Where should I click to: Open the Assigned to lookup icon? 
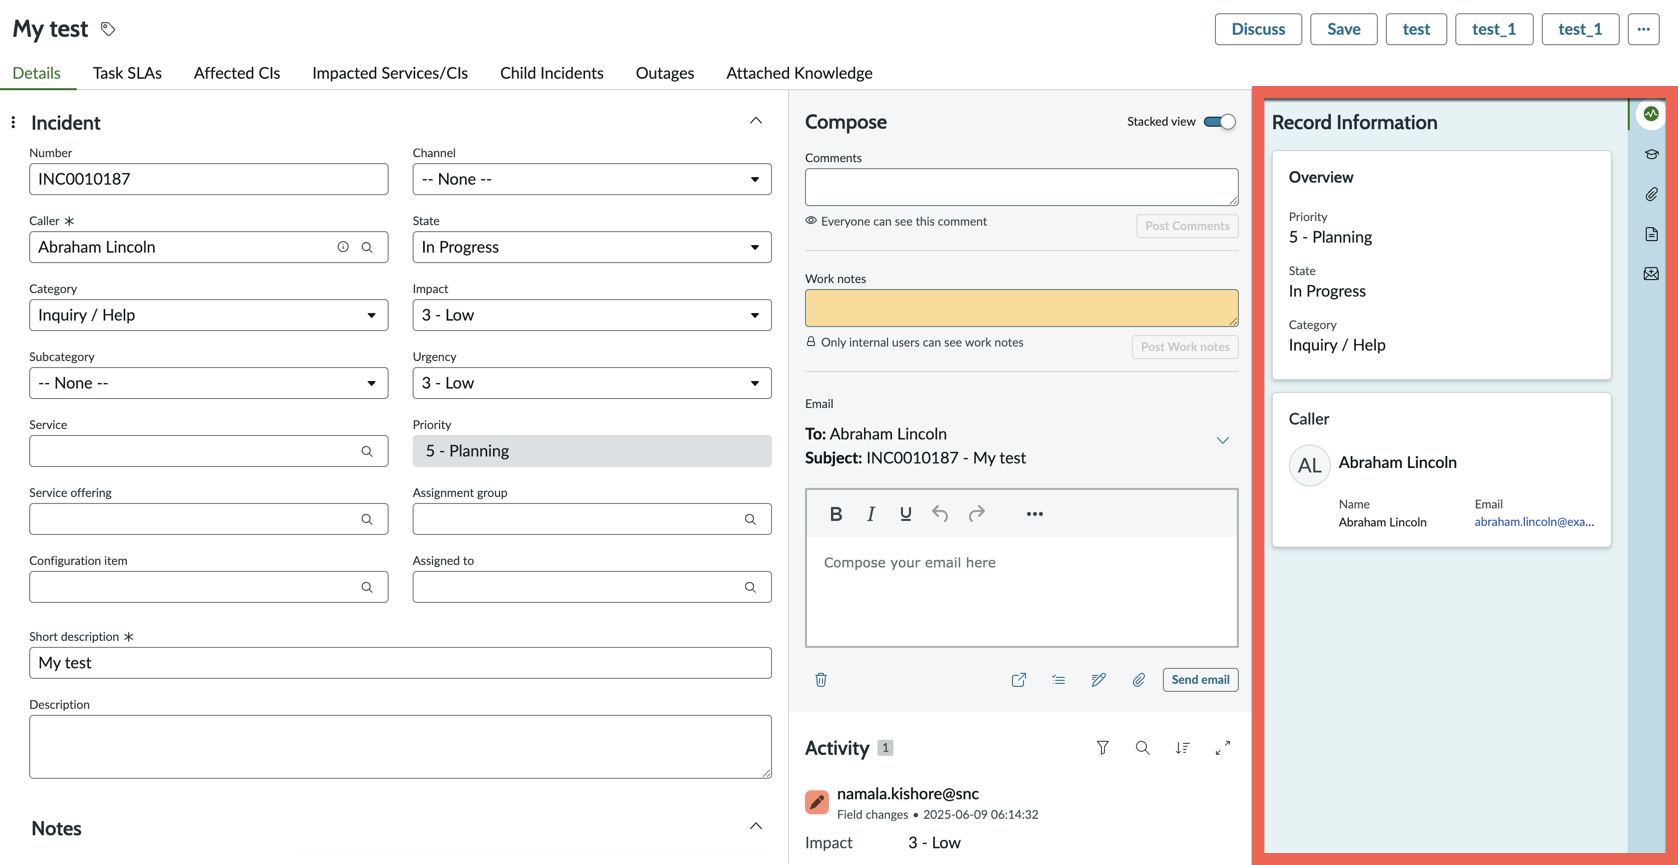click(750, 587)
